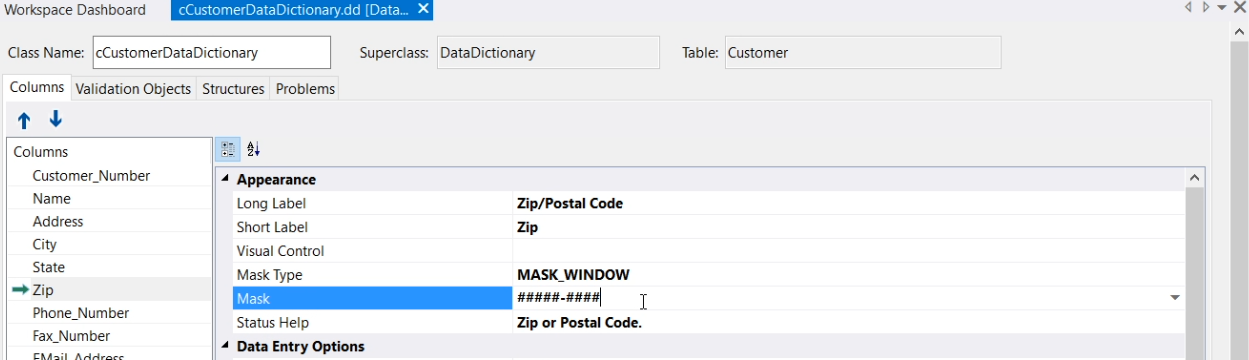Select the State column
This screenshot has width=1249, height=360.
coord(49,268)
